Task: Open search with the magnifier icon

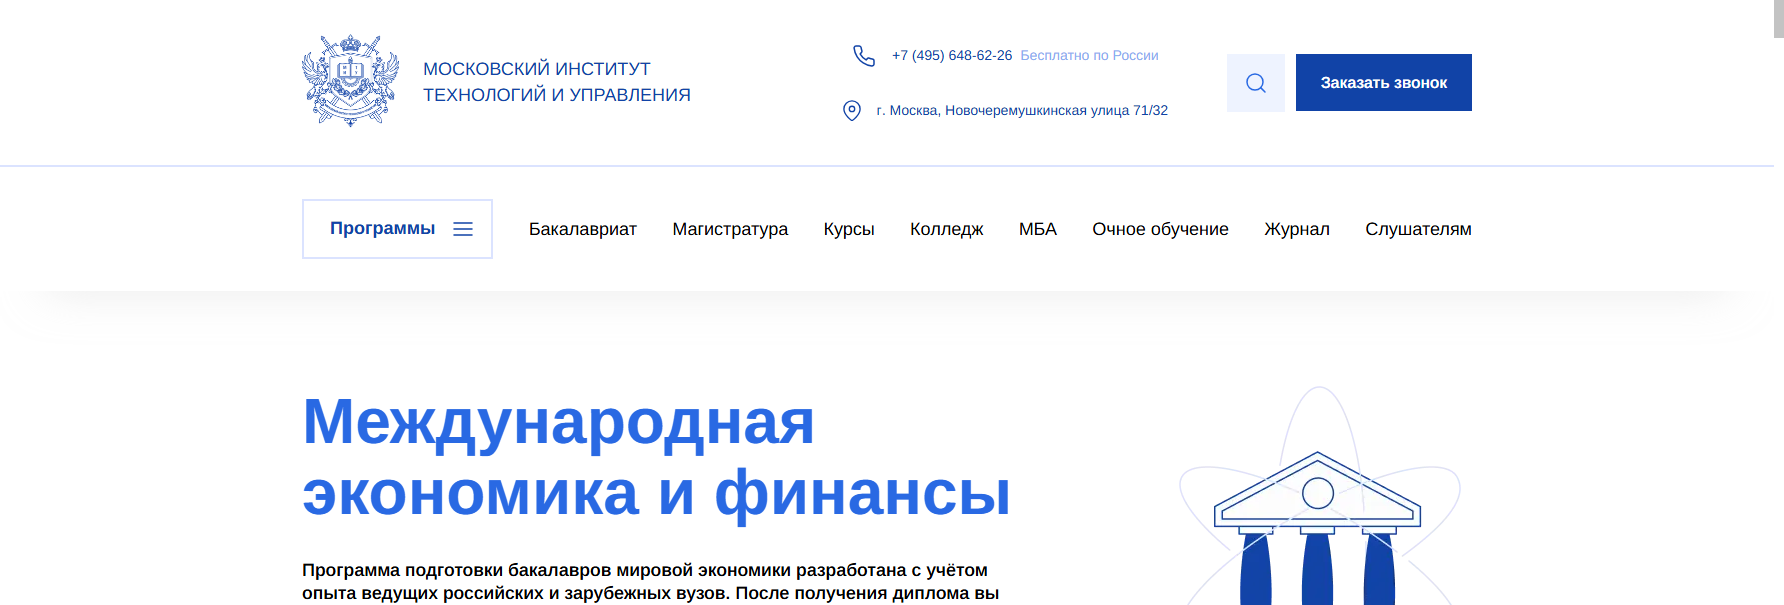Action: pos(1256,83)
